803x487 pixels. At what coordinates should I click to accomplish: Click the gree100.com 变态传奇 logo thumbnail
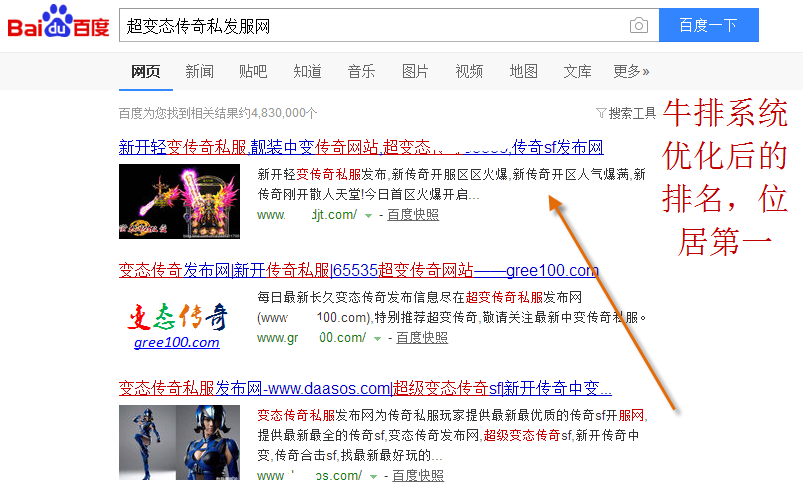[177, 325]
